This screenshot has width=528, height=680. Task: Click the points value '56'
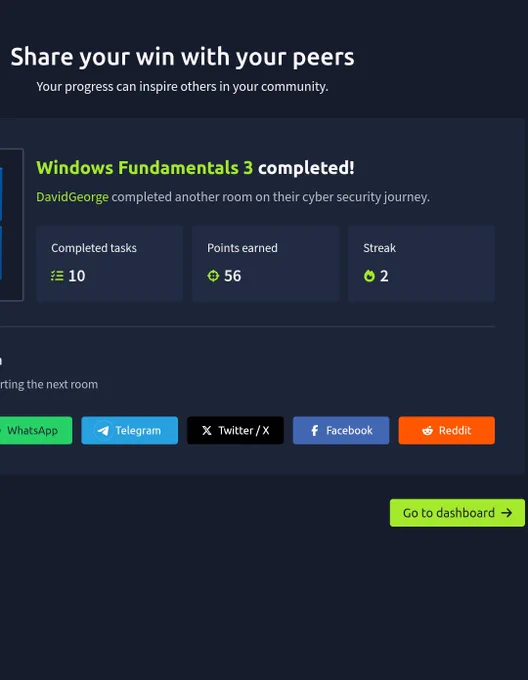[x=232, y=276]
